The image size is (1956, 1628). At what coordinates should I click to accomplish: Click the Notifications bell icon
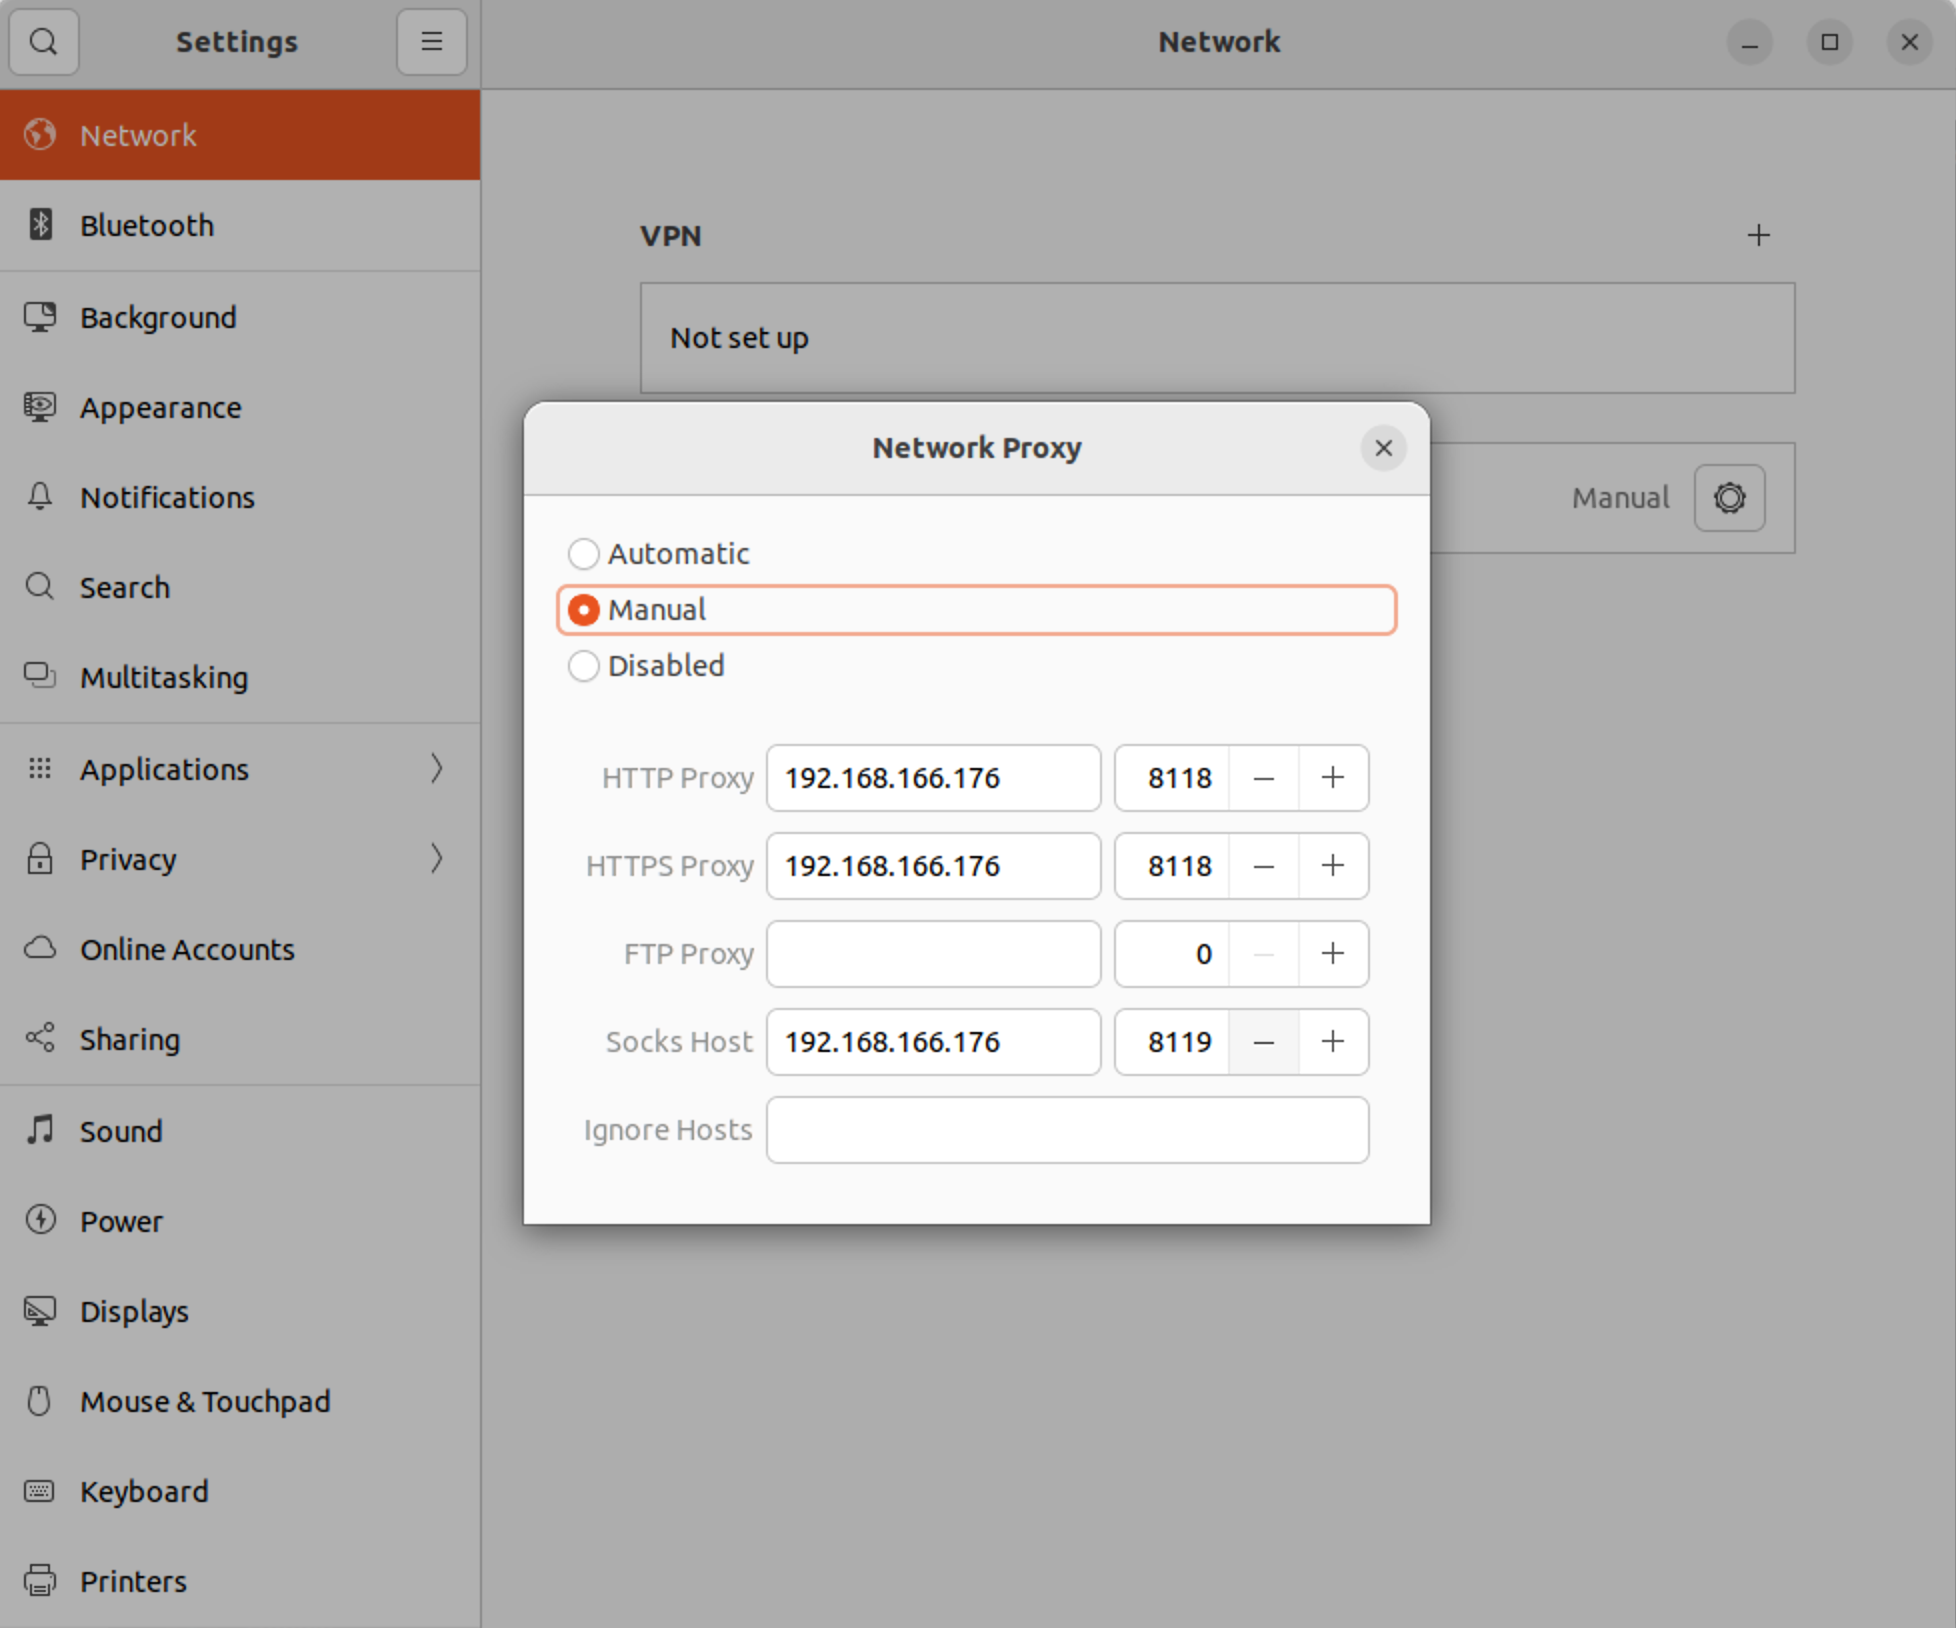pyautogui.click(x=40, y=497)
